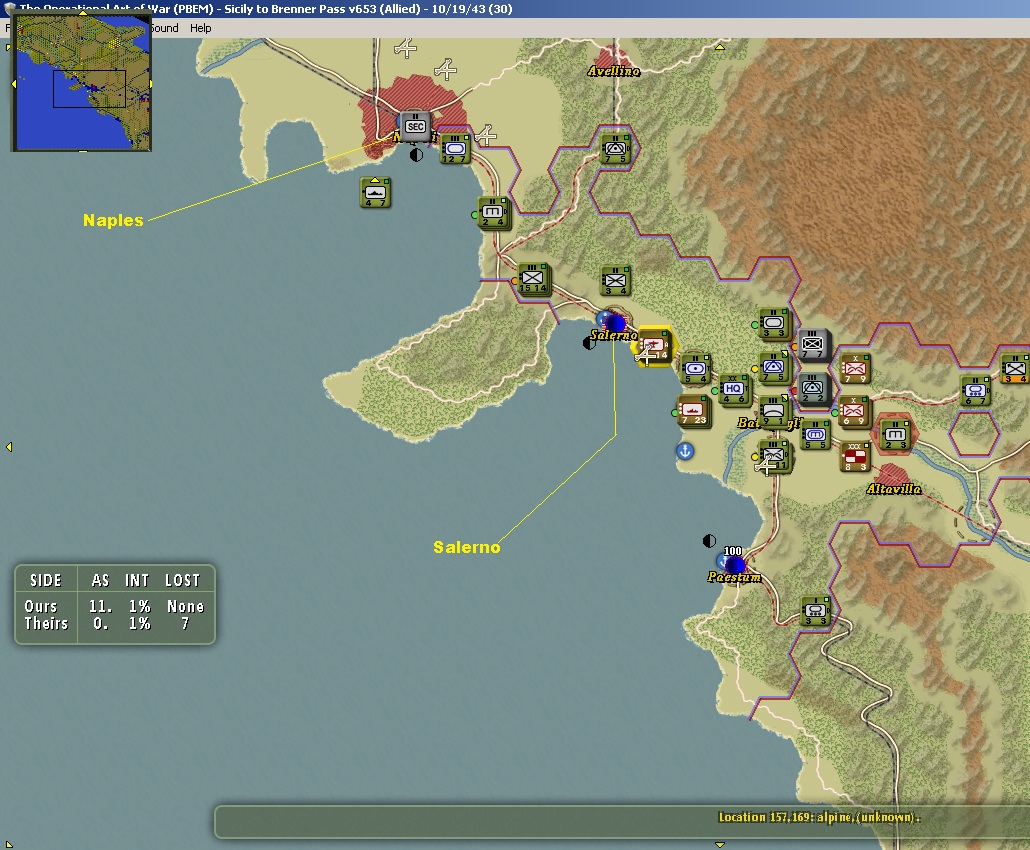Select the blue unit rated 6-7 at right
The image size is (1030, 850).
point(975,391)
